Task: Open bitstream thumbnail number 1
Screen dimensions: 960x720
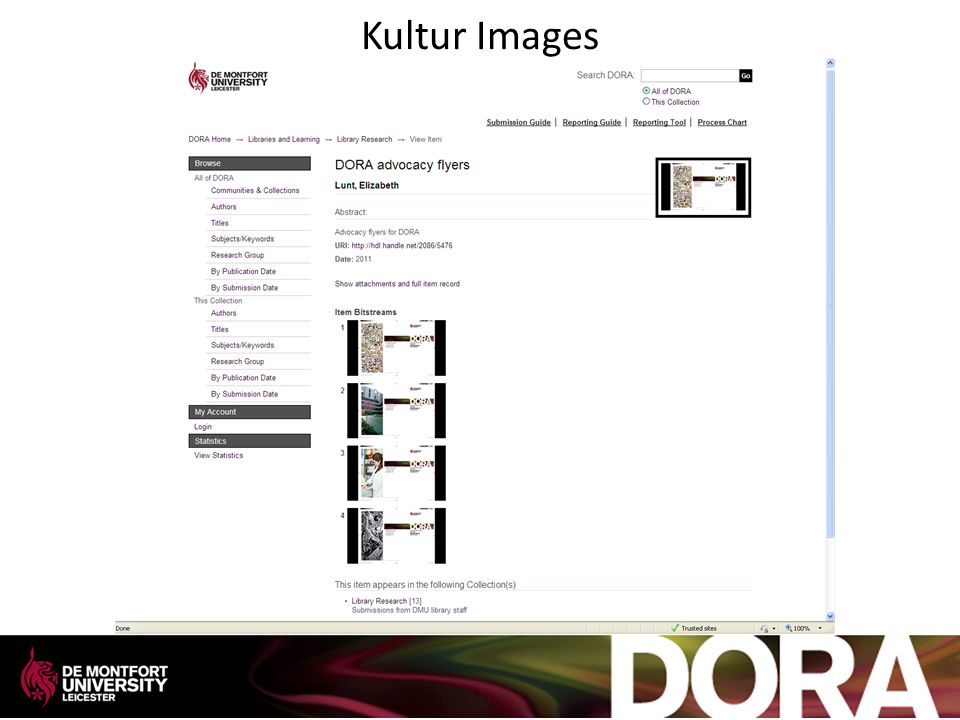Action: [396, 348]
